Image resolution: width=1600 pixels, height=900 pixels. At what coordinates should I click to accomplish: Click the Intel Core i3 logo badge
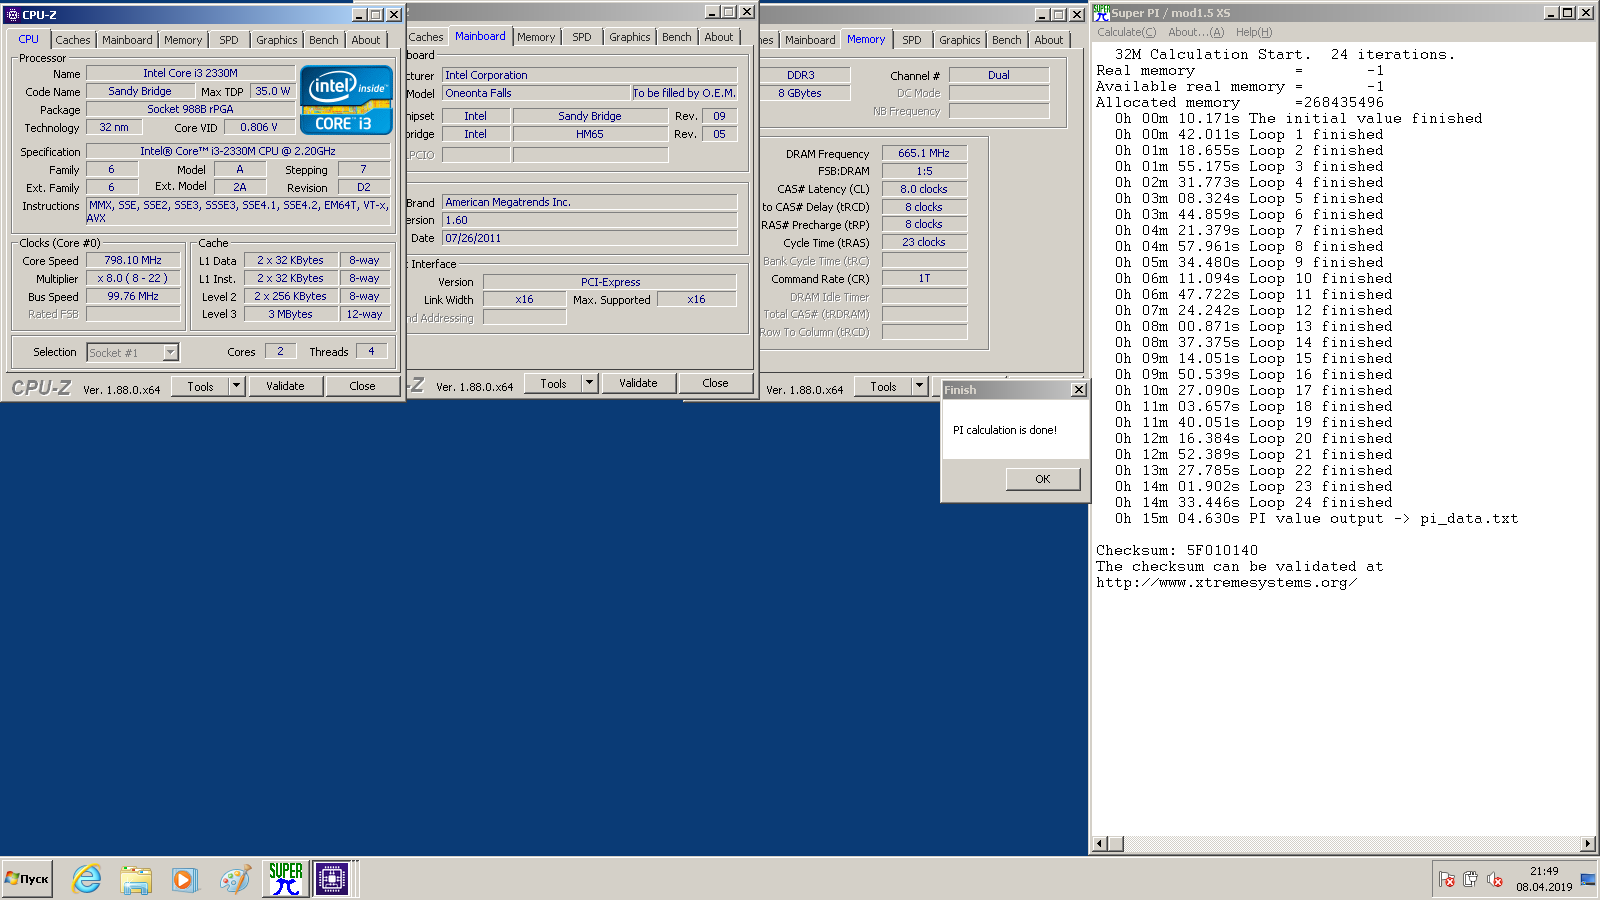(x=346, y=99)
